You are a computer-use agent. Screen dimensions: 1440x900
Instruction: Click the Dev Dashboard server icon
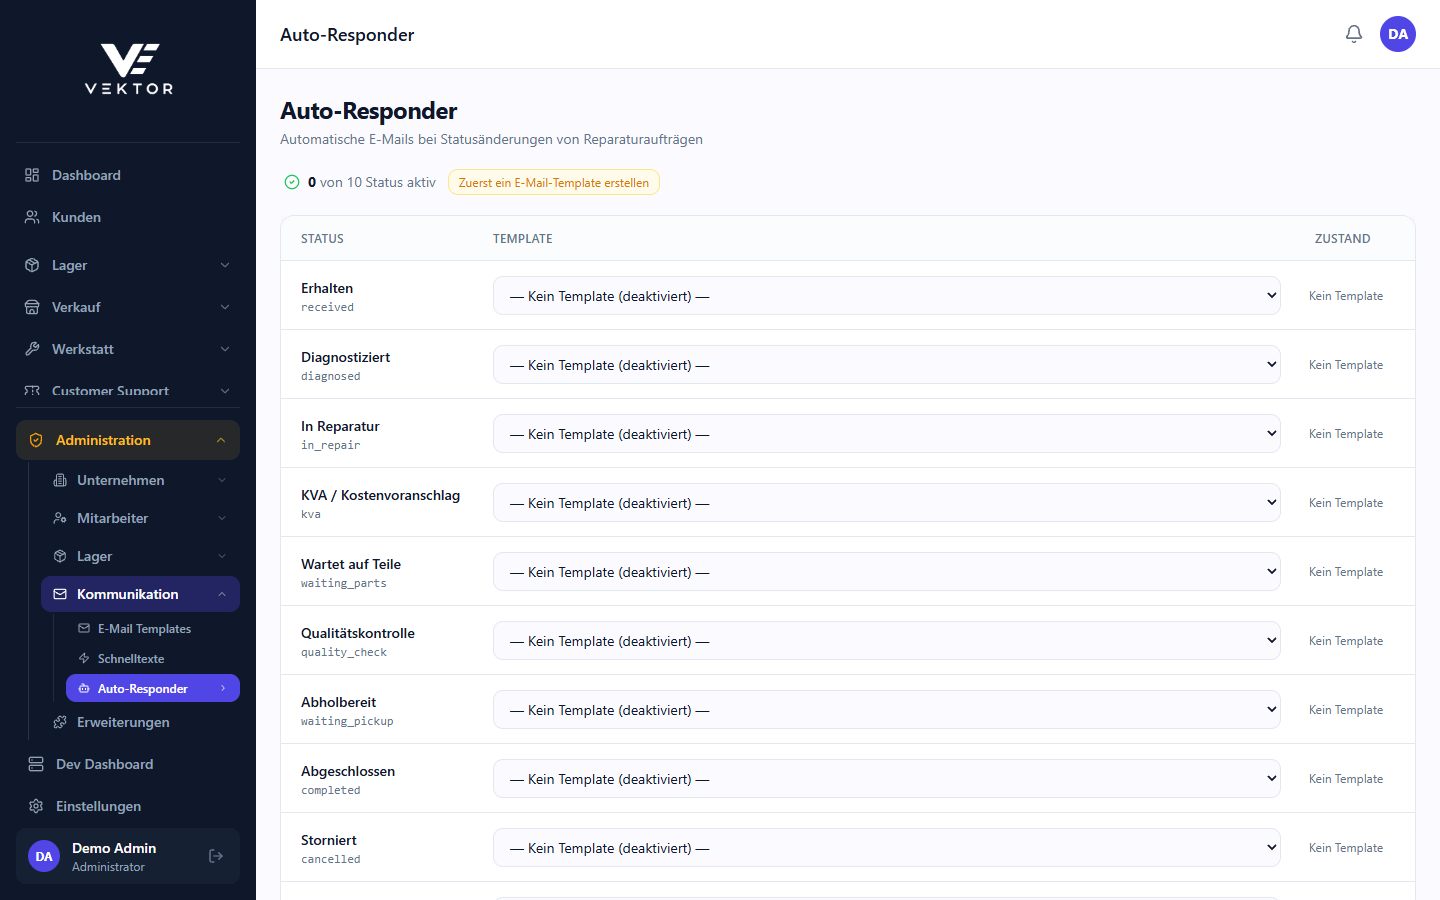(x=36, y=764)
